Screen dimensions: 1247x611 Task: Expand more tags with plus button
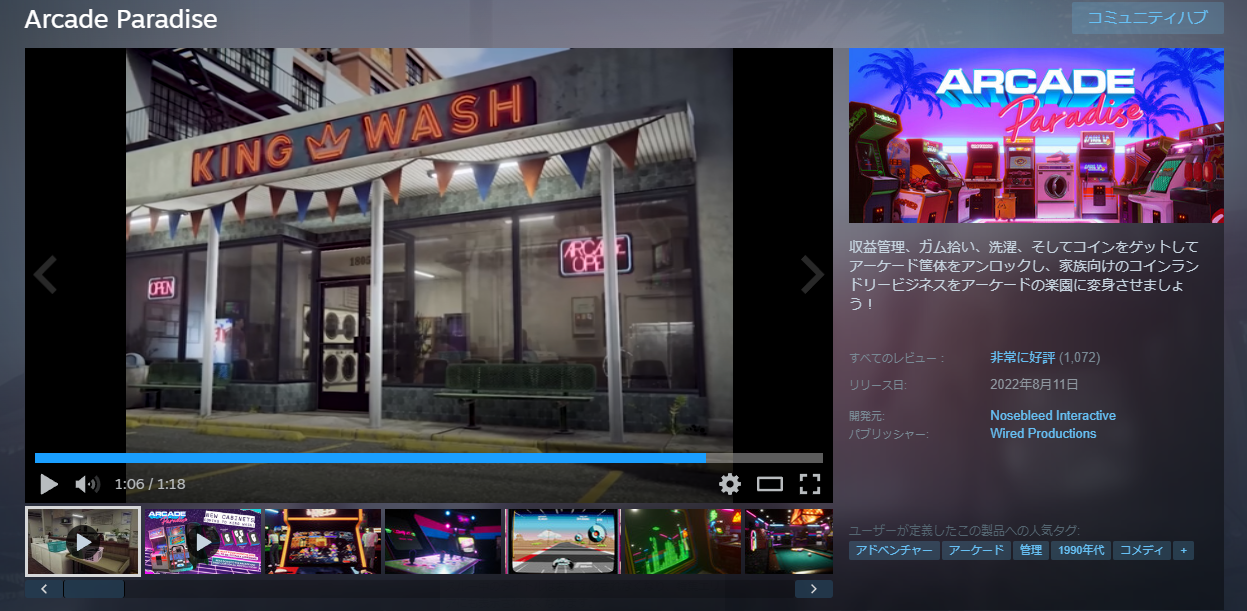[x=1183, y=551]
